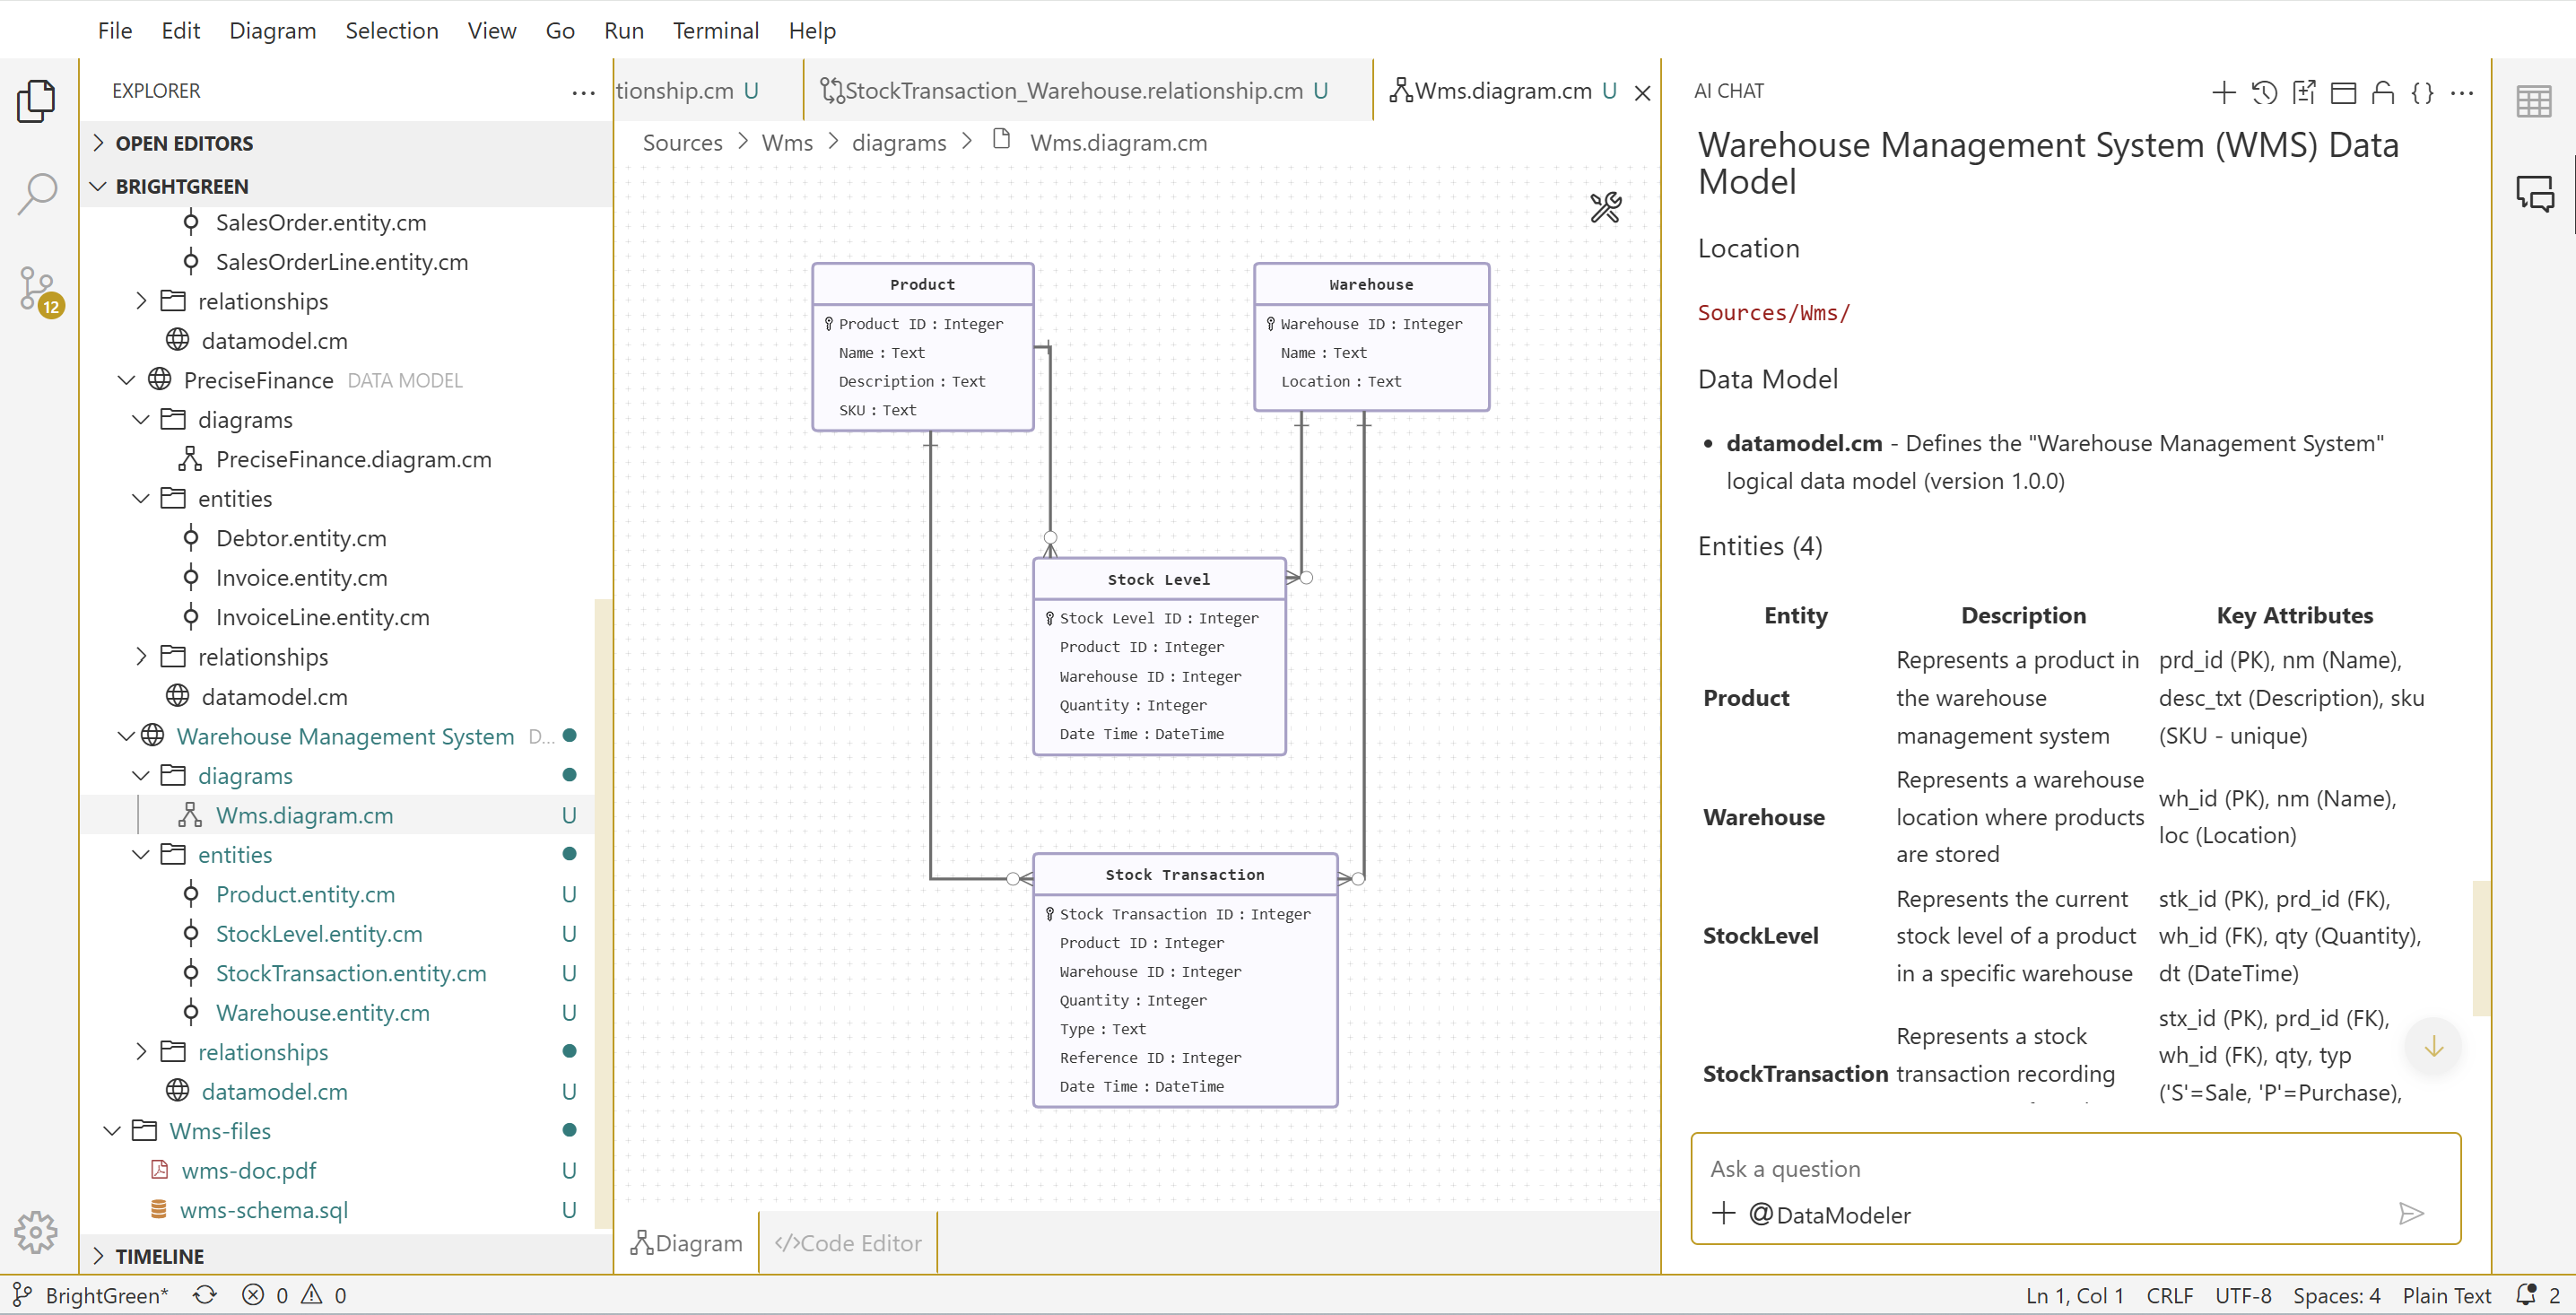Open StockLevel.entity.cm in explorer
Viewport: 2576px width, 1315px height.
(319, 933)
